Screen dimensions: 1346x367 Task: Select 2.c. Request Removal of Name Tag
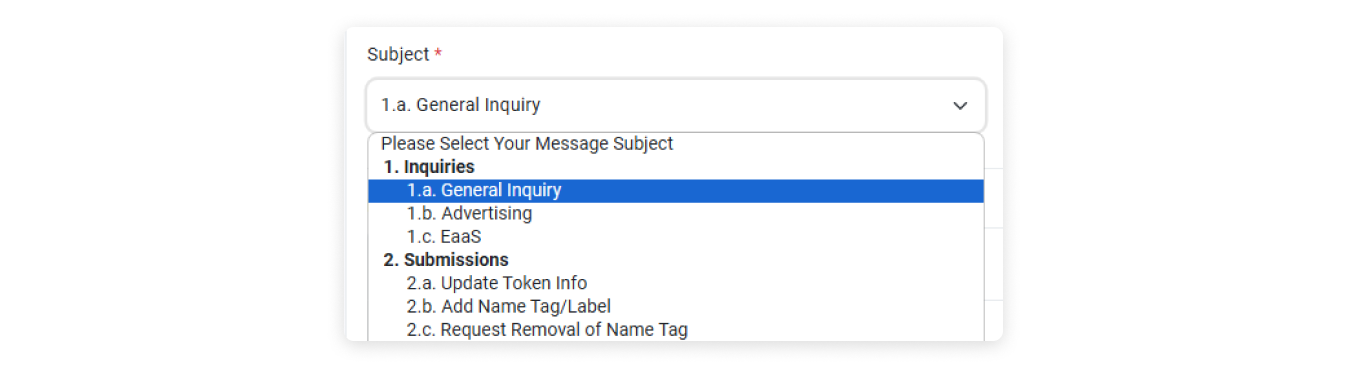pos(676,329)
